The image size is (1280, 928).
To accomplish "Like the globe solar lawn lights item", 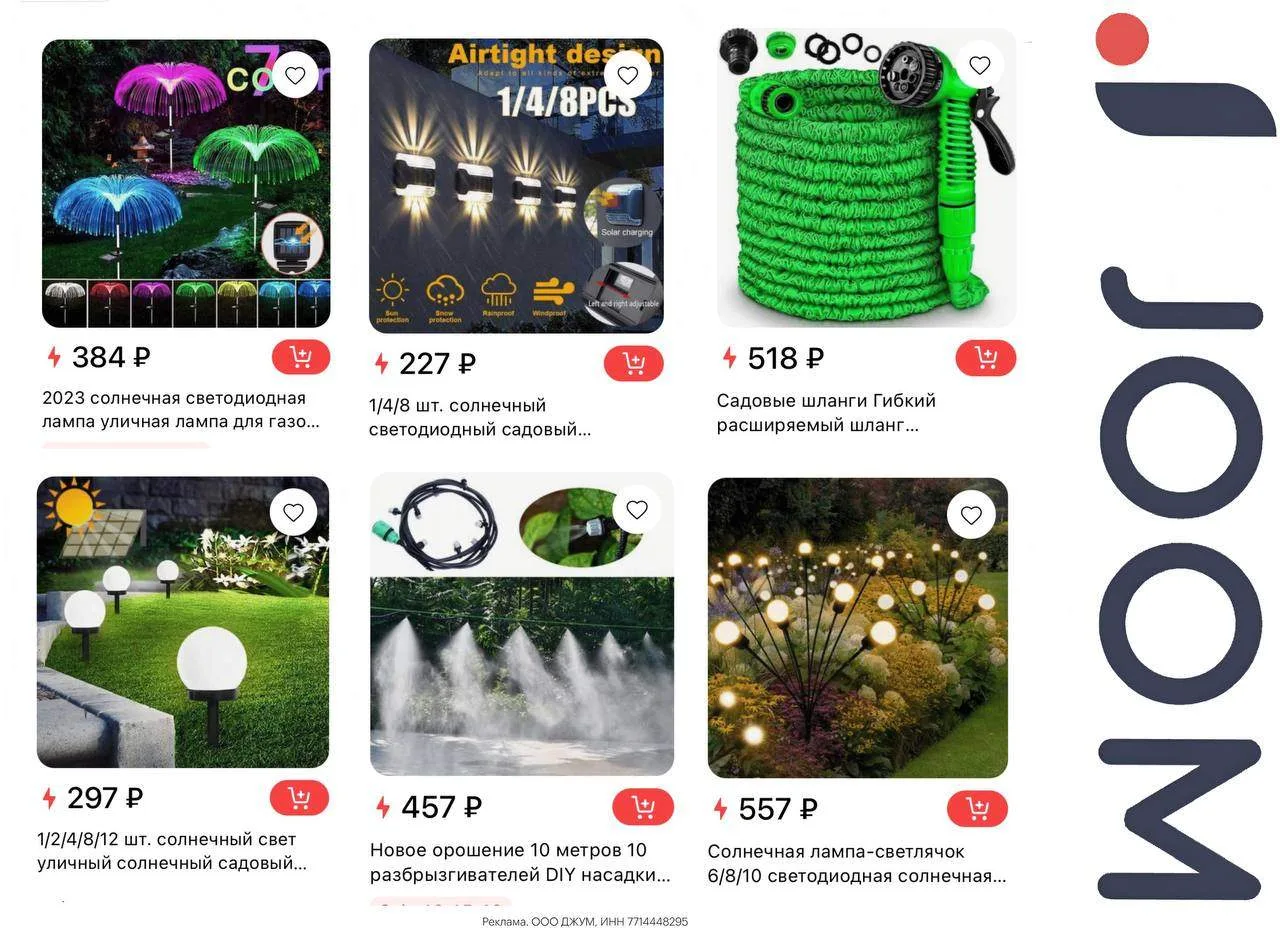I will click(x=293, y=513).
